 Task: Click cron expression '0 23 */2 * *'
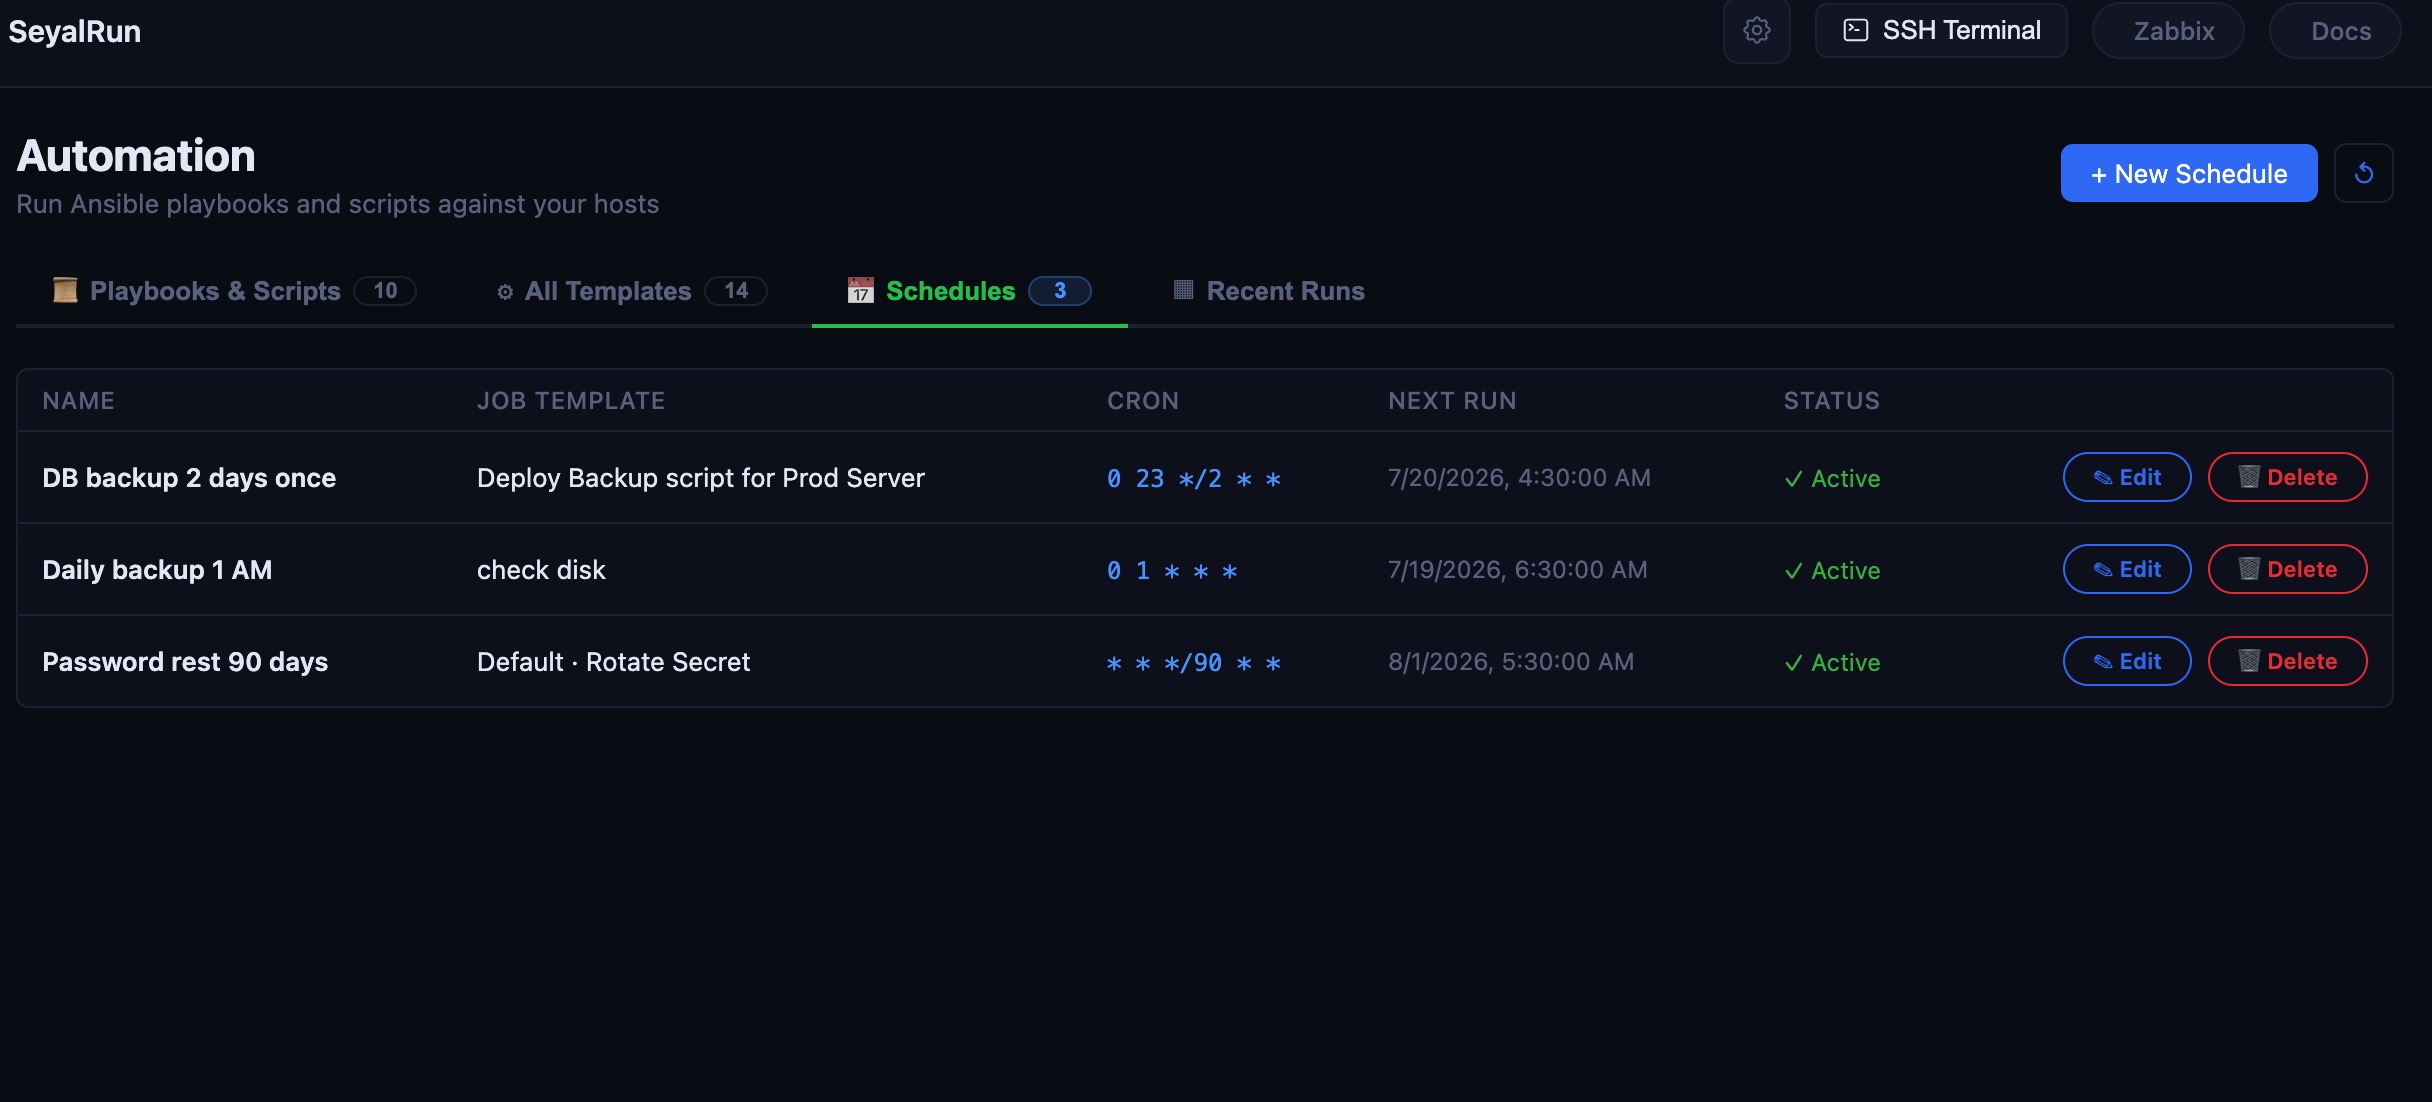pos(1194,479)
